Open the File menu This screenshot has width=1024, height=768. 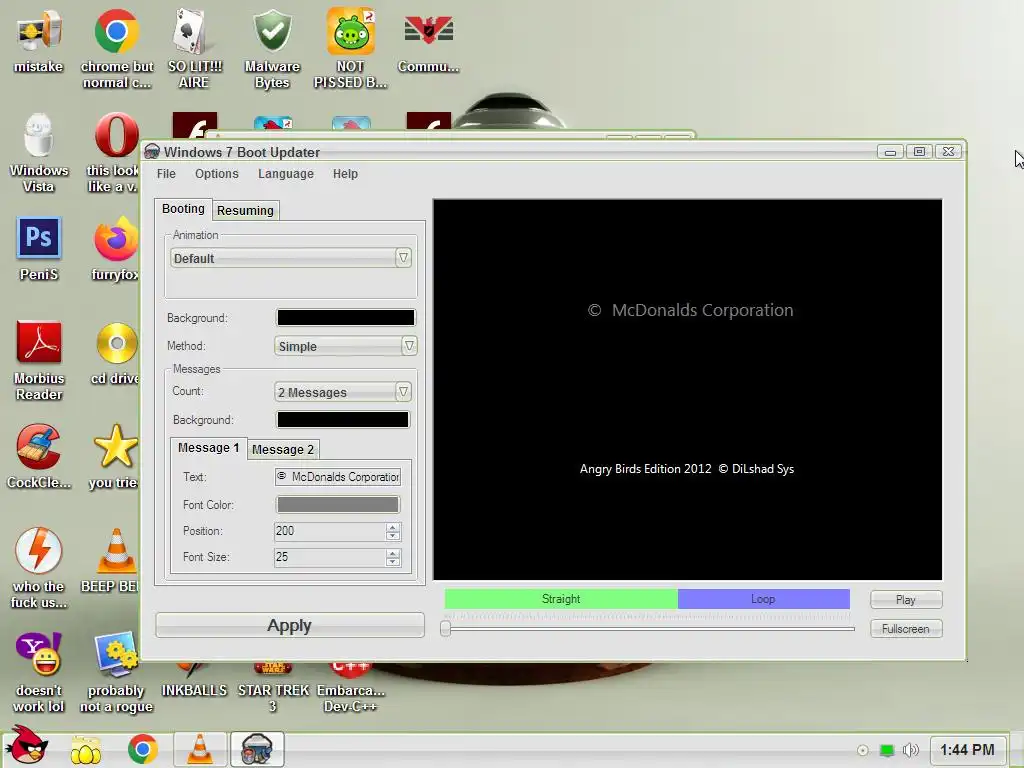click(x=166, y=174)
